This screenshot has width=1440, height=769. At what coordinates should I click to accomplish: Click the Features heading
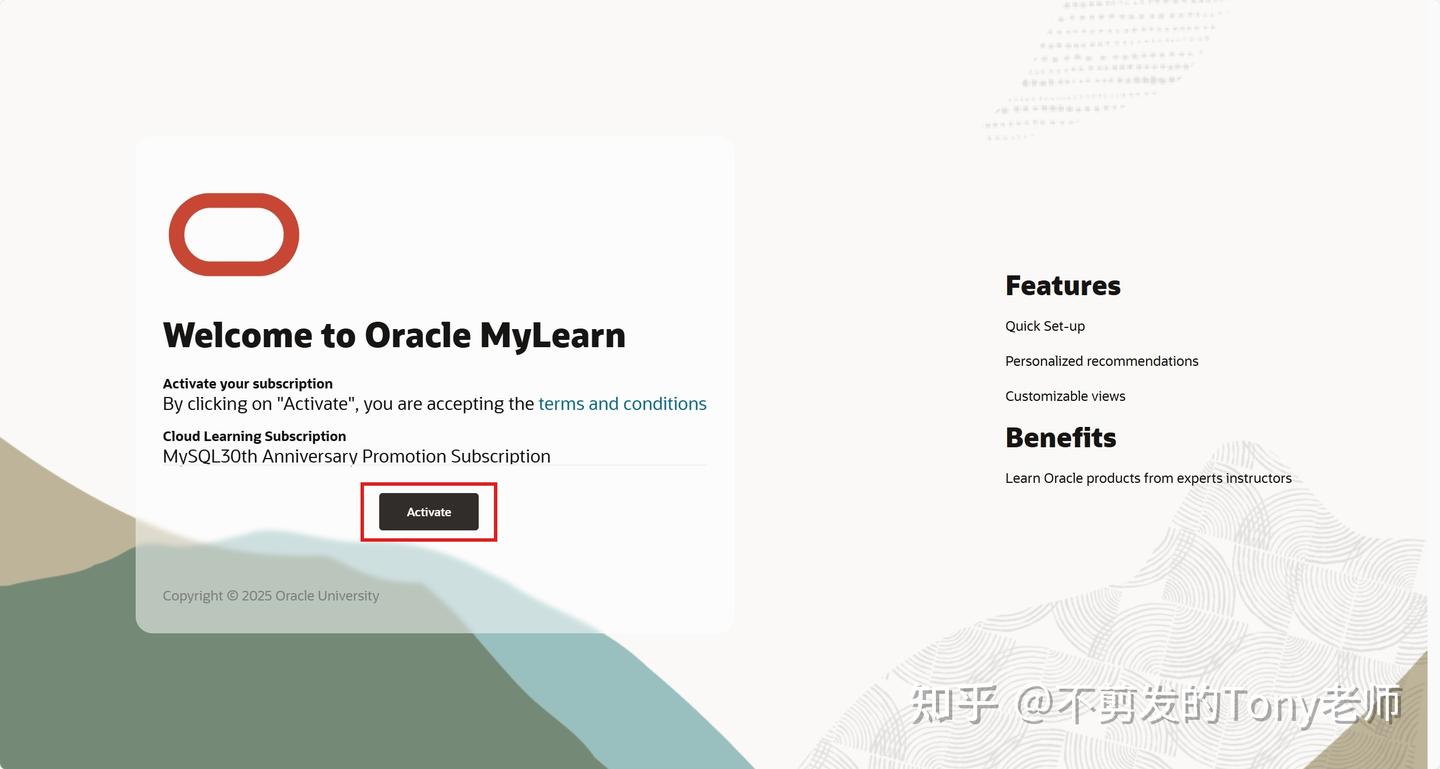(x=1063, y=286)
